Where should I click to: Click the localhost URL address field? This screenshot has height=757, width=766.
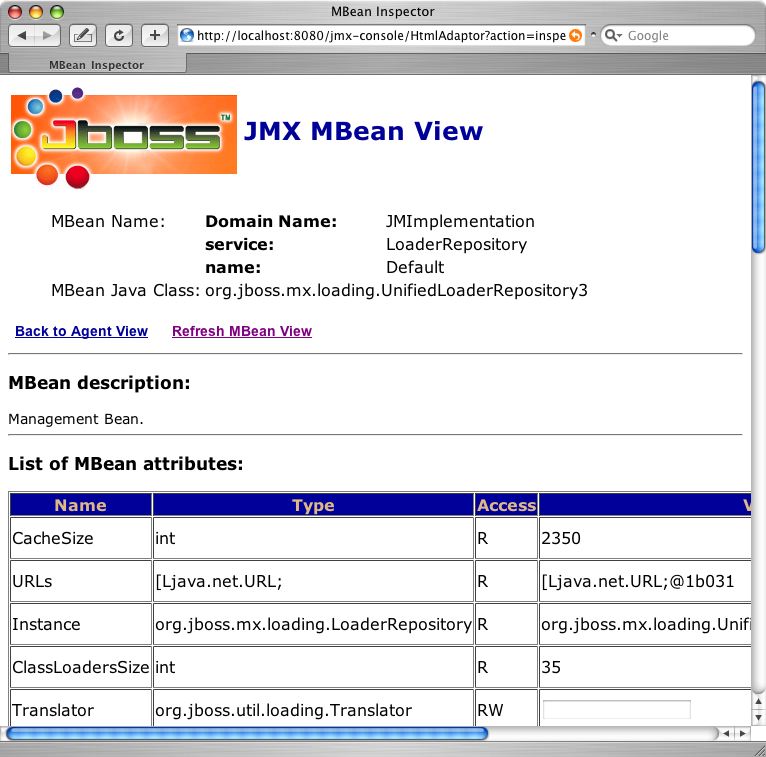(x=381, y=35)
